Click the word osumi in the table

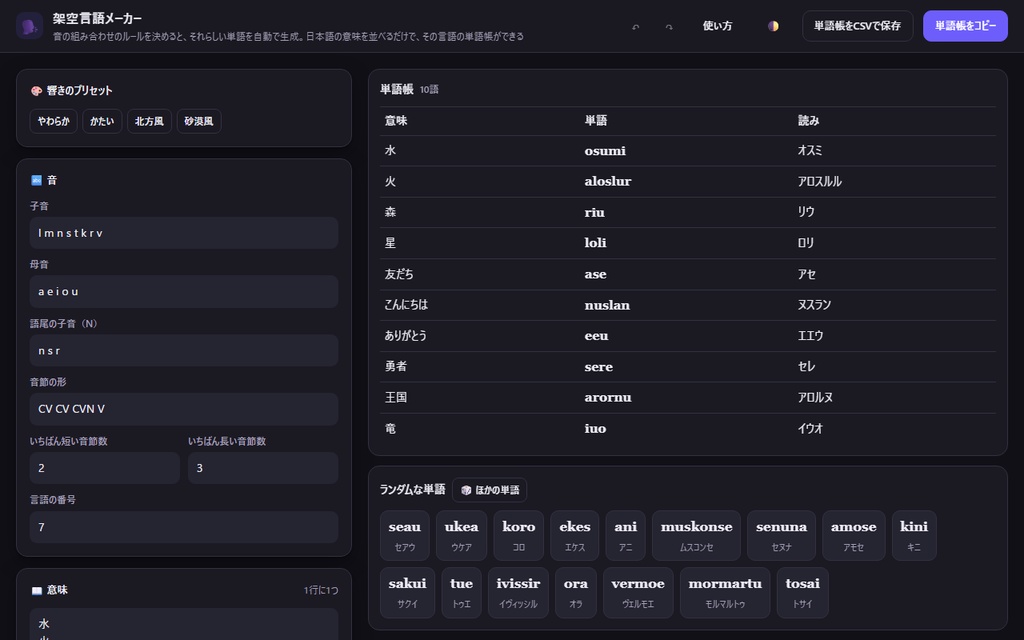[605, 151]
